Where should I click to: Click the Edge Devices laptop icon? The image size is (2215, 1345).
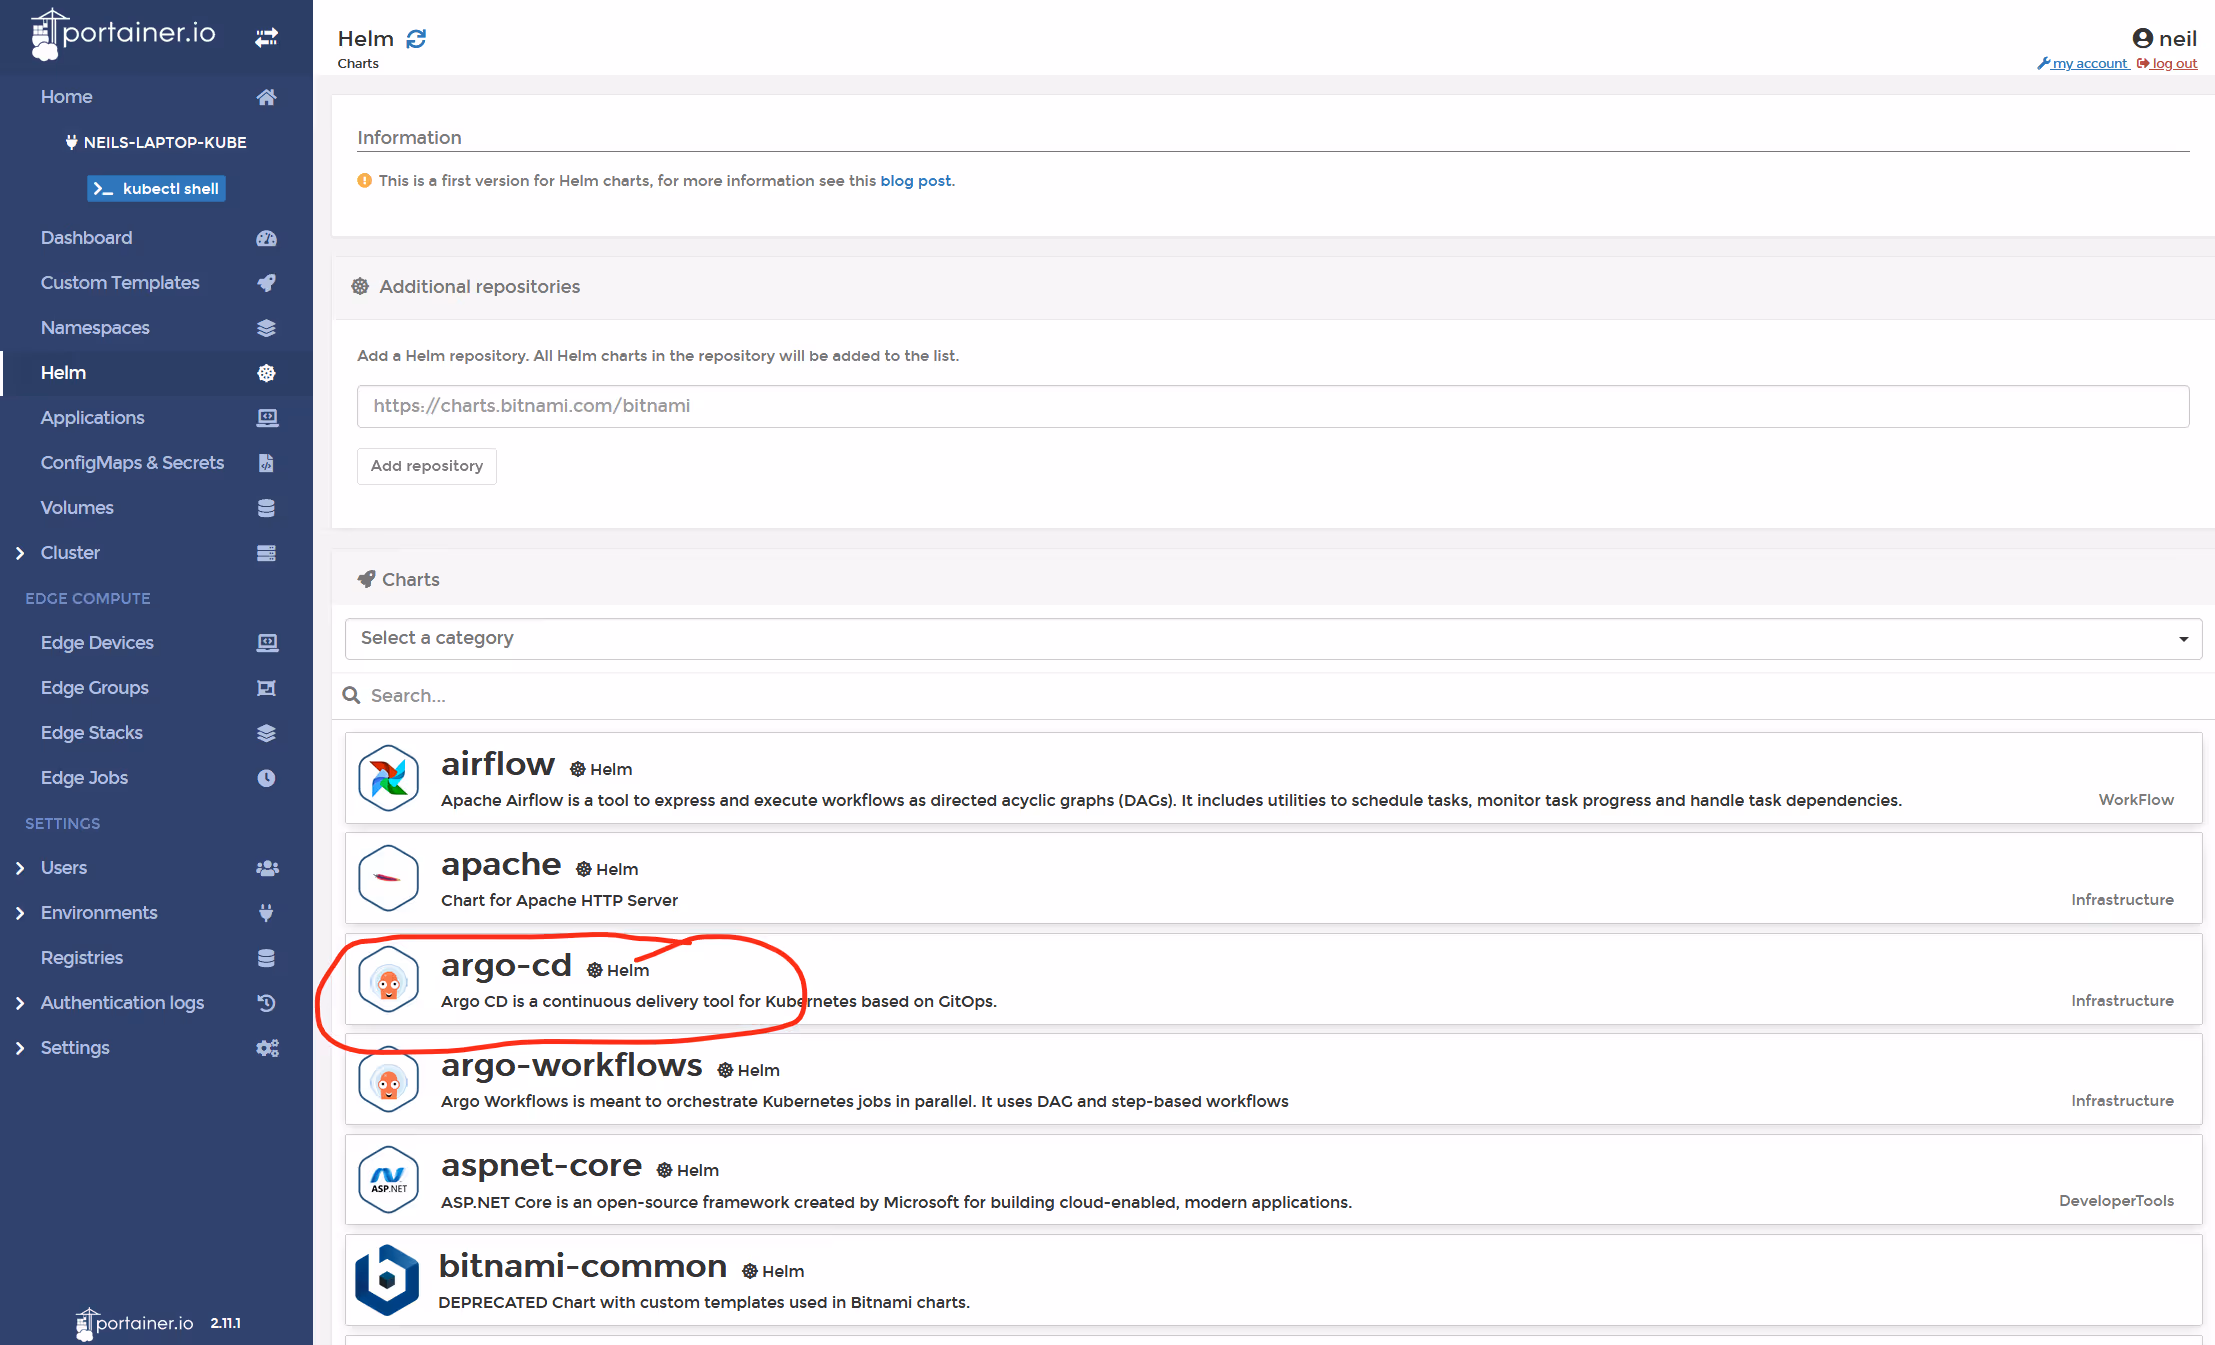click(267, 643)
